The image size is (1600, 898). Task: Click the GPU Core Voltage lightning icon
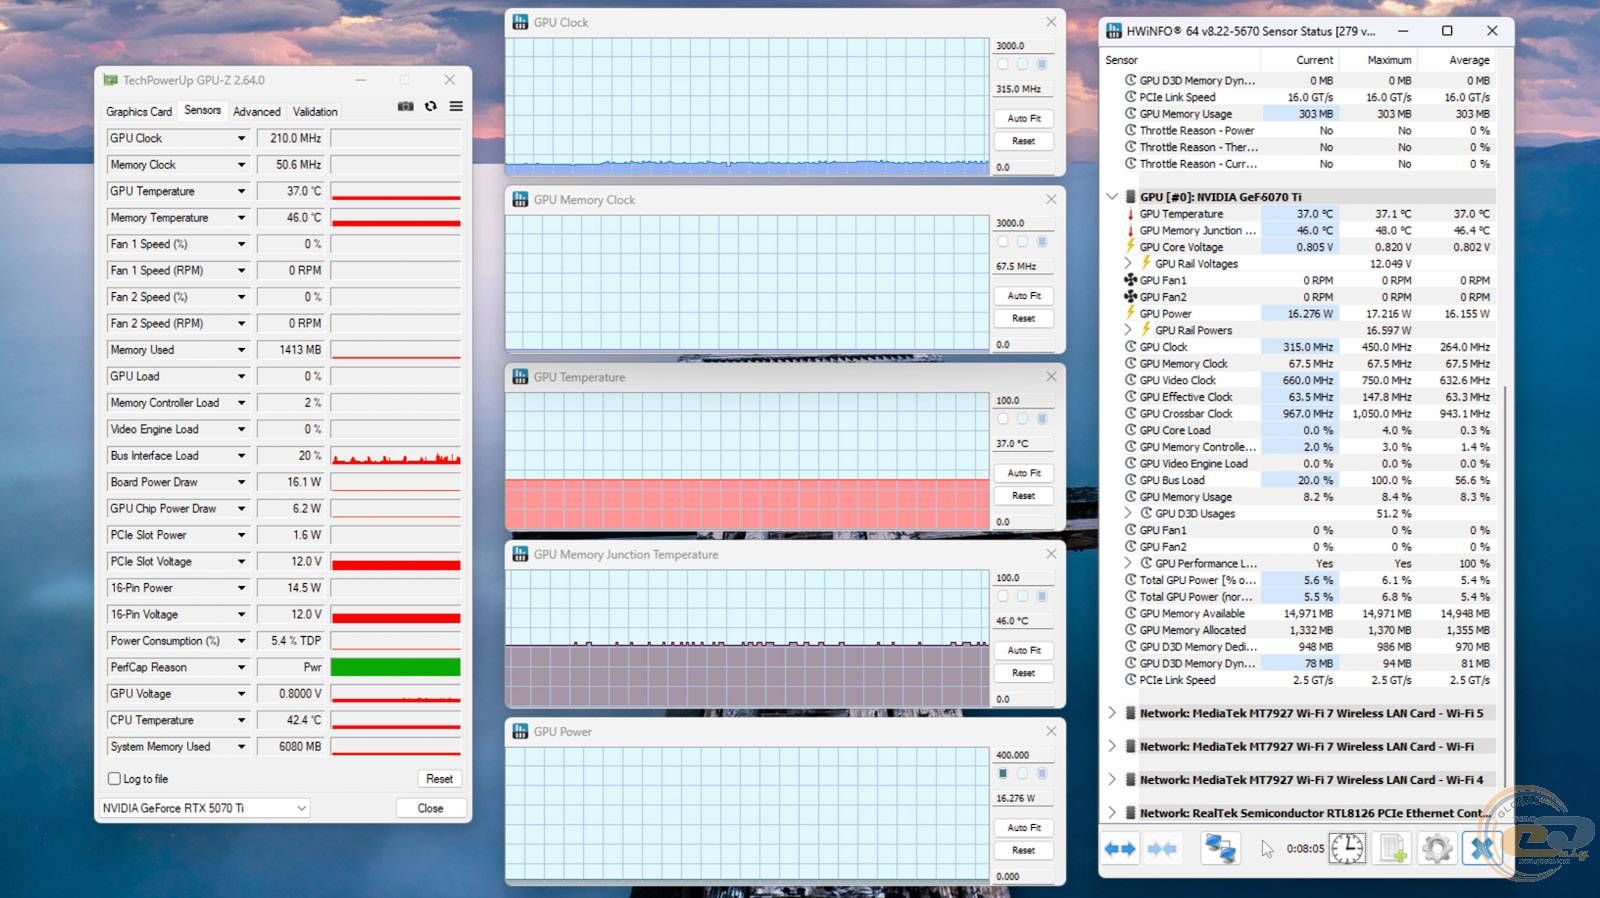click(1130, 247)
